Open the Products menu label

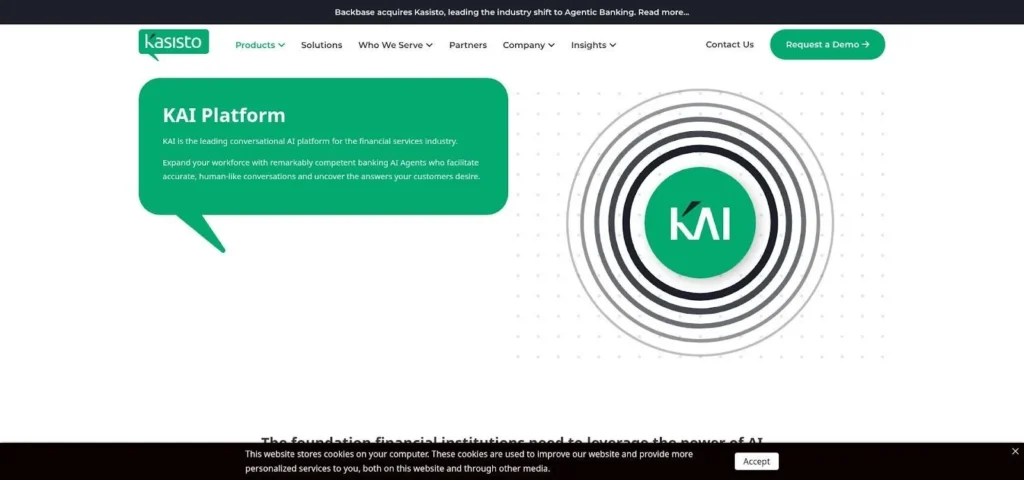255,45
